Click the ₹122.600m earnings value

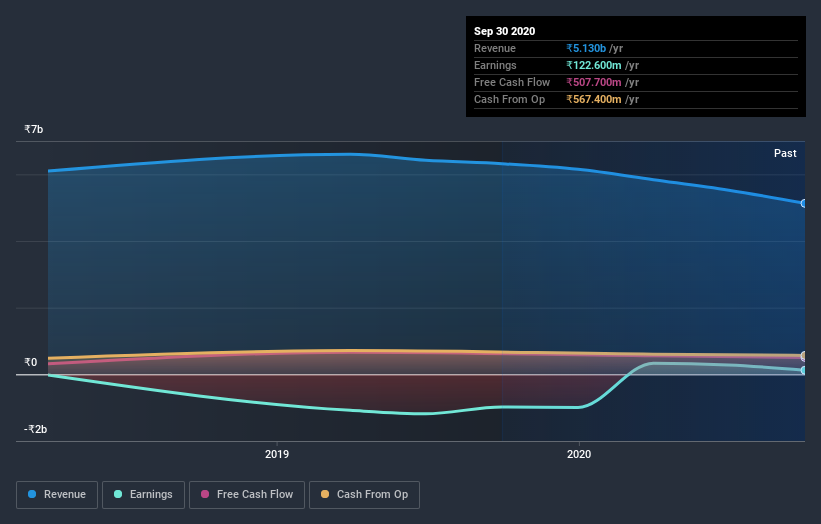click(594, 65)
